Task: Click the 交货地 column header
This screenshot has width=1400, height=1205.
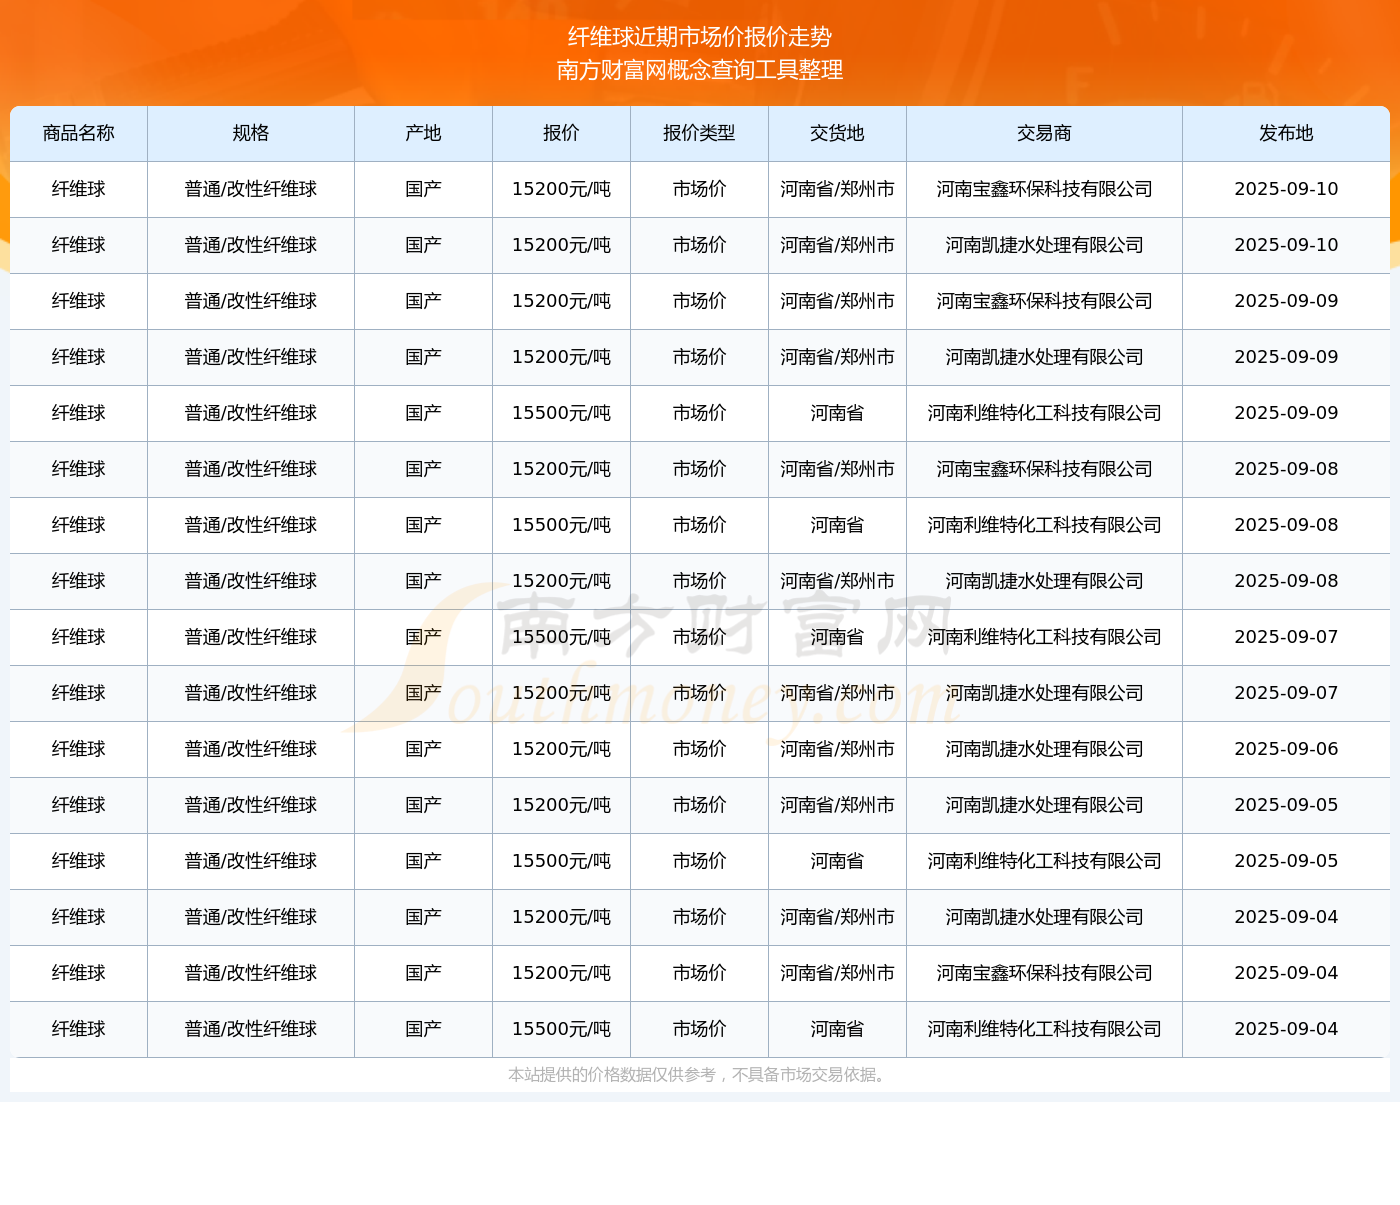Action: 838,133
